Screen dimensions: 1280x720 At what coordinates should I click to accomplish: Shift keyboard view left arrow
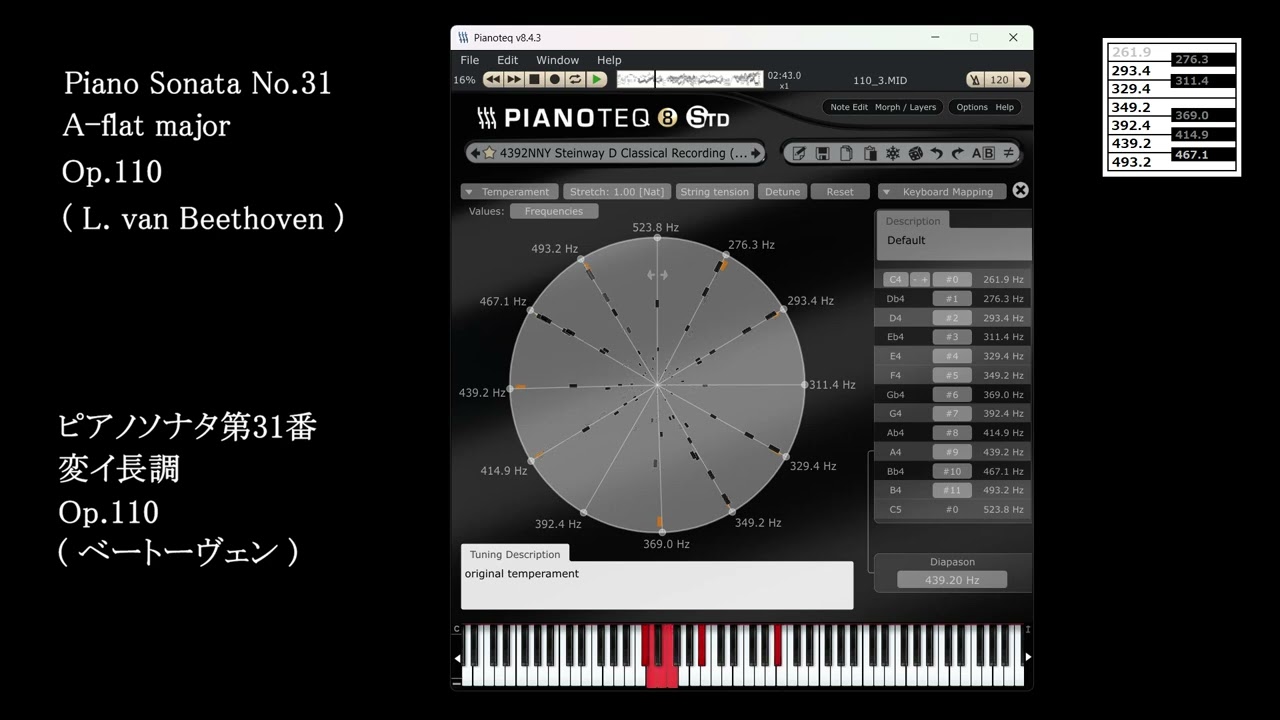coord(458,657)
